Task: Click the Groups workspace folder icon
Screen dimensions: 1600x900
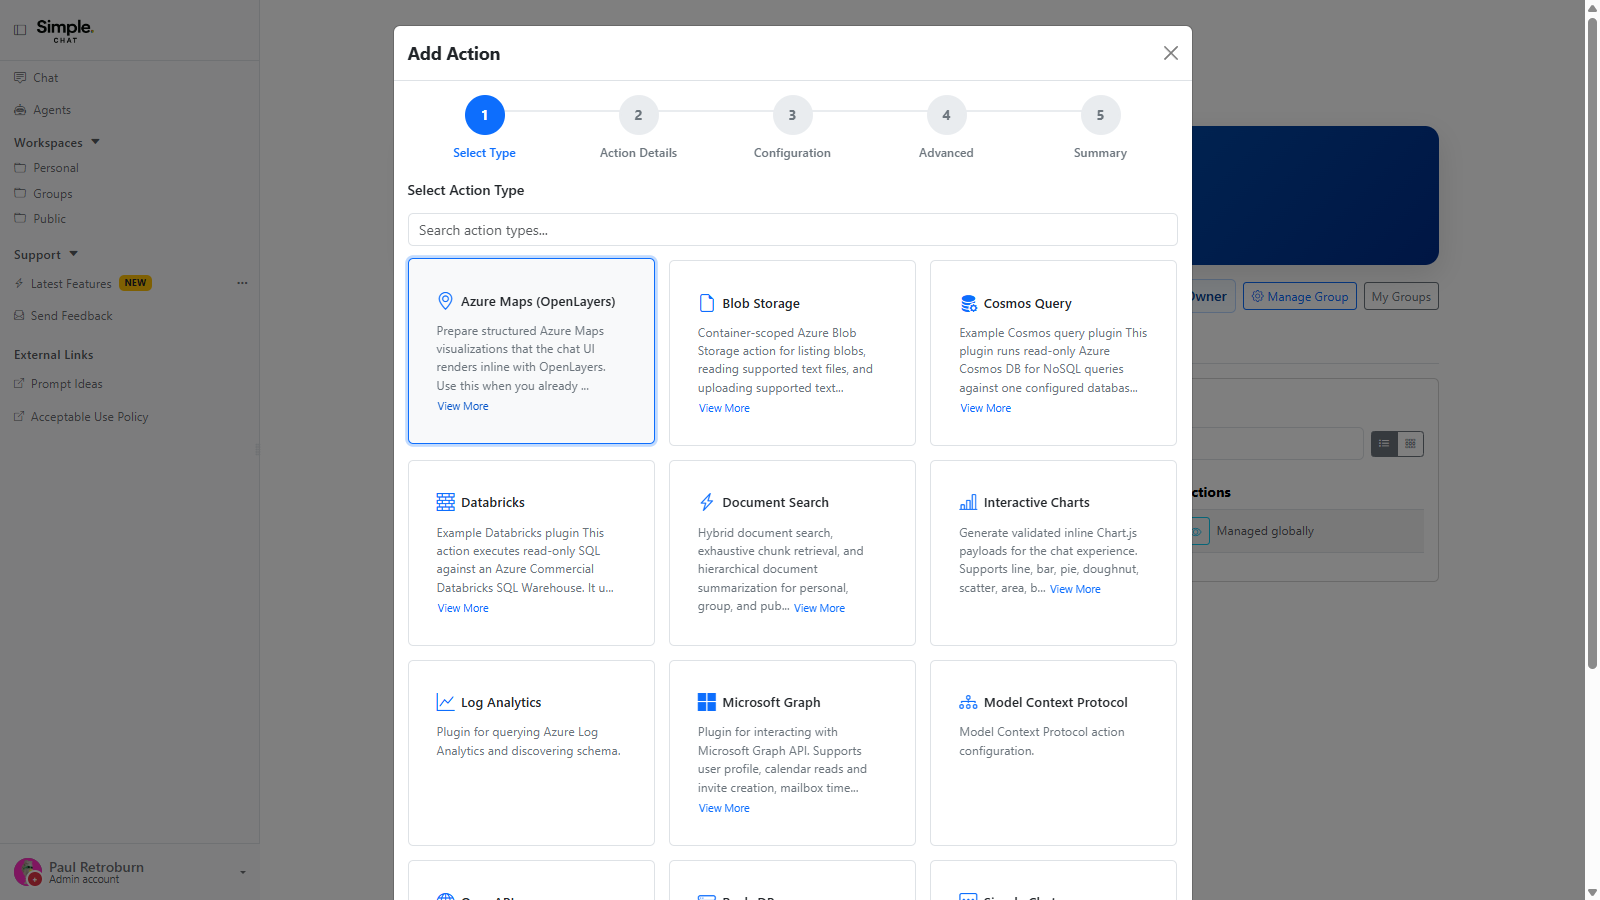Action: click(x=20, y=193)
